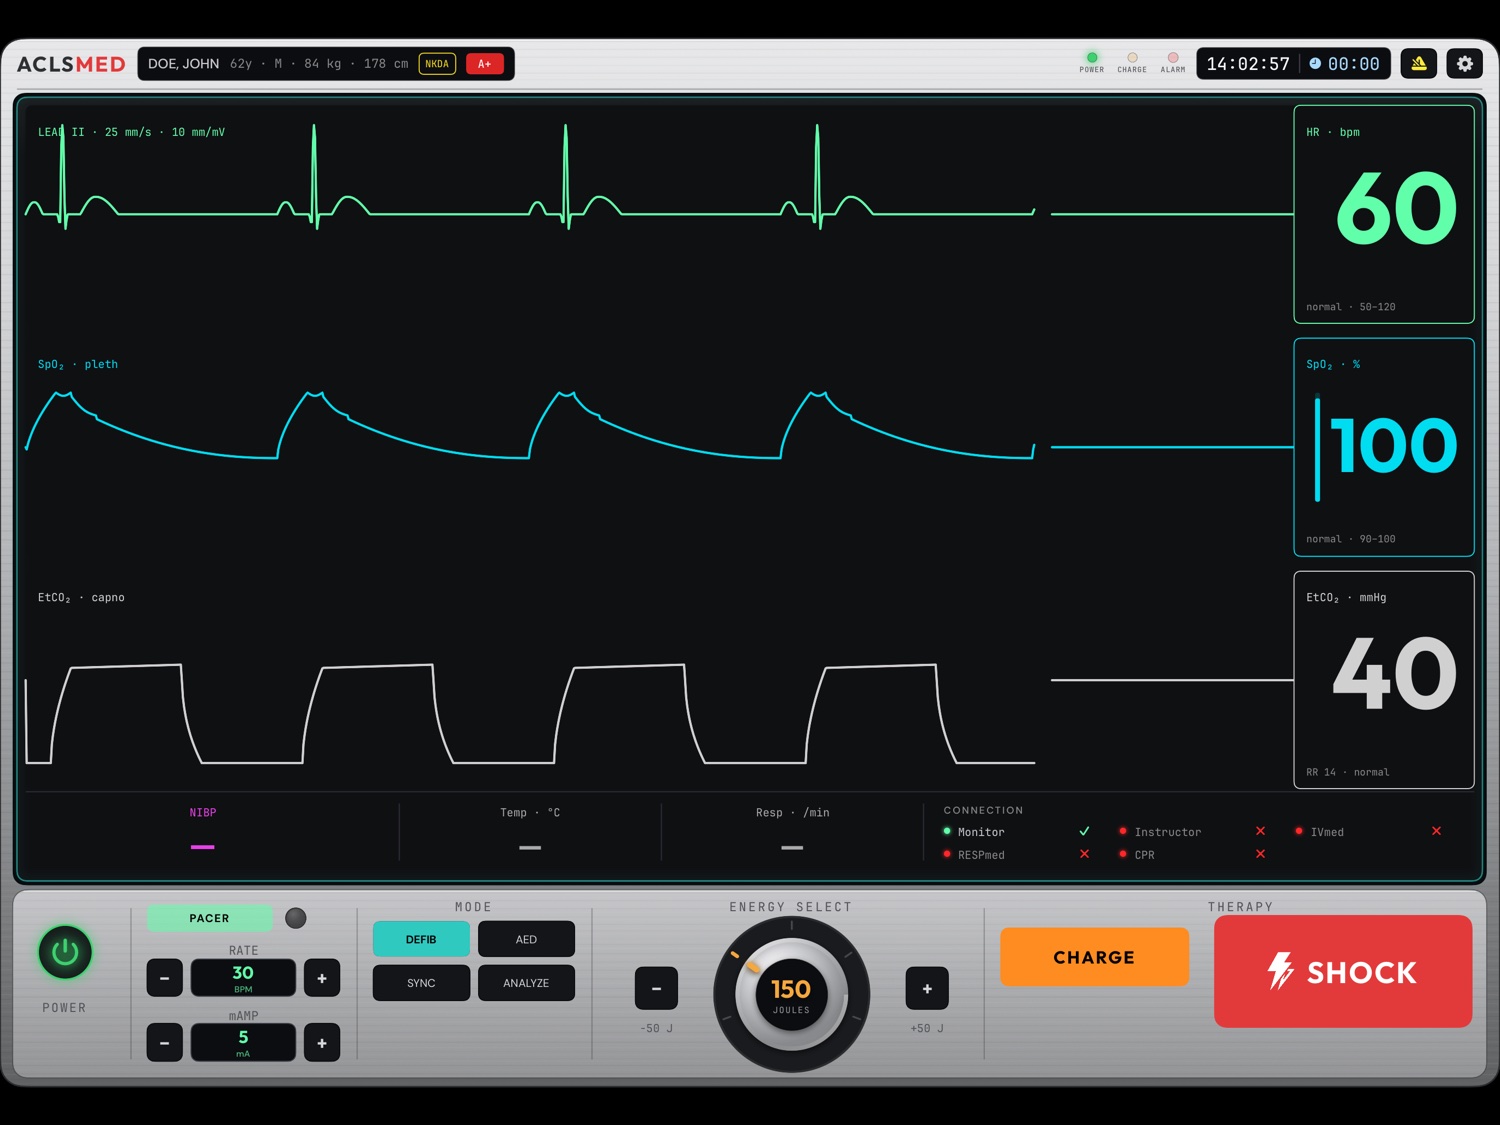Select ANALYZE mode

point(526,983)
